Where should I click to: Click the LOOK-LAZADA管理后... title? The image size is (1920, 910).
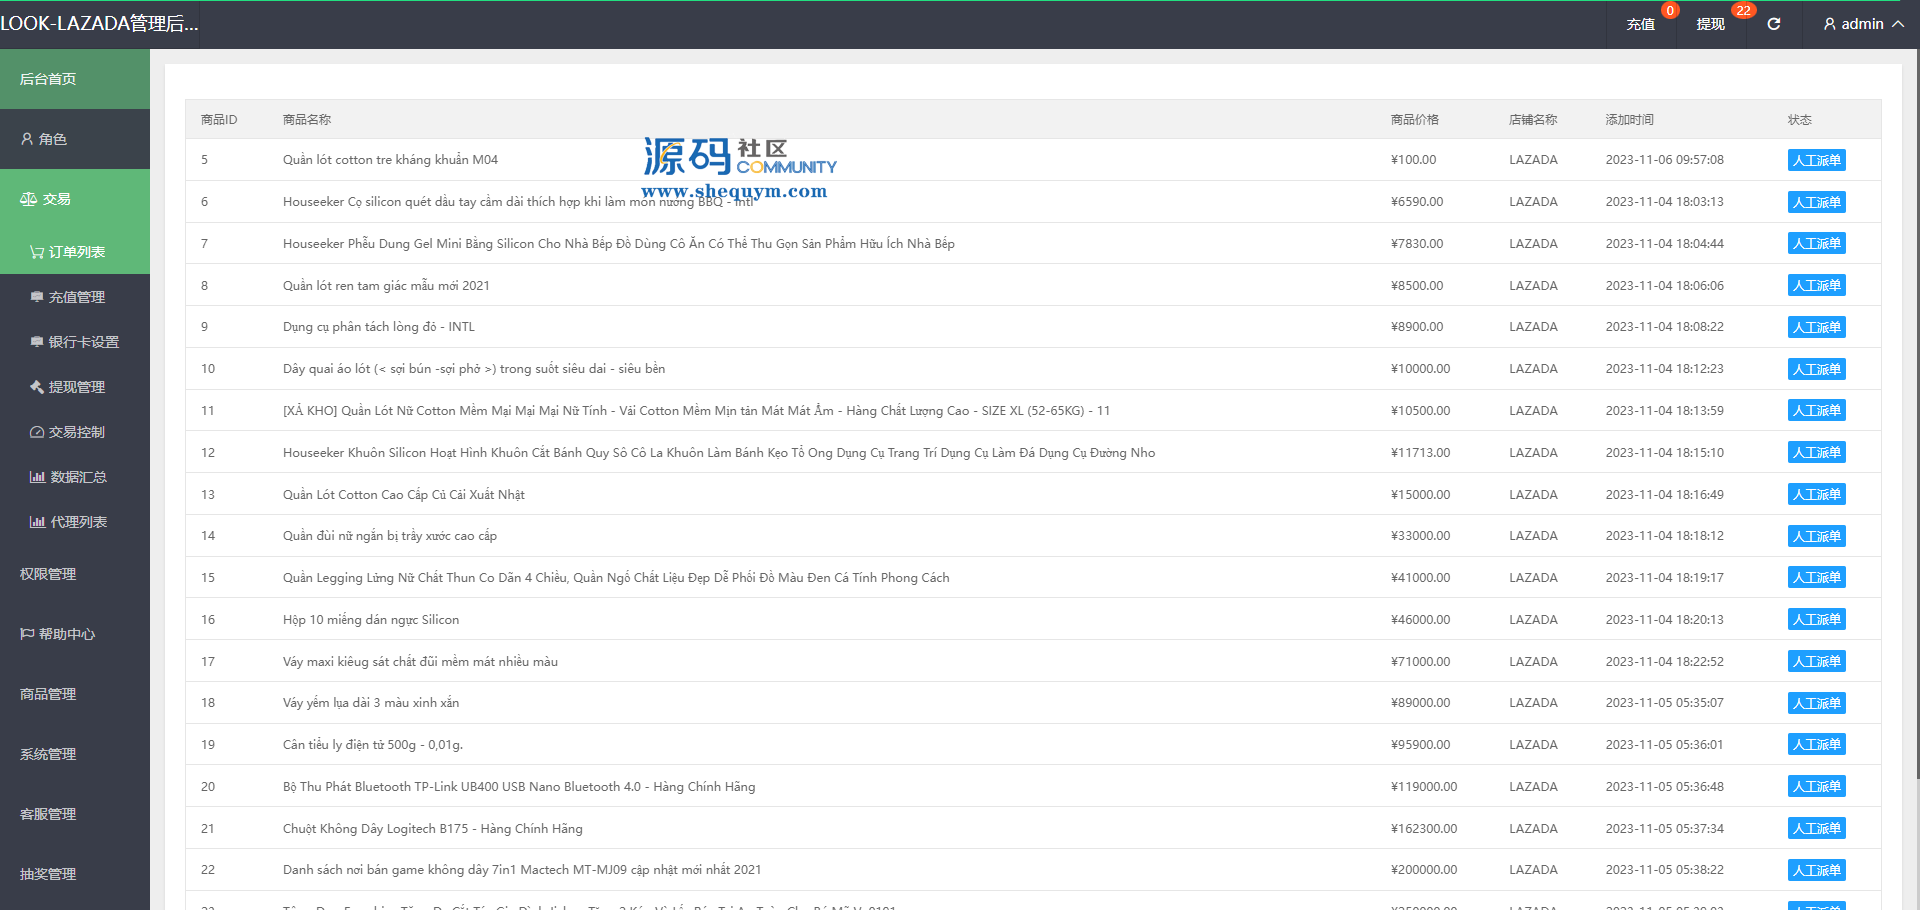click(99, 24)
